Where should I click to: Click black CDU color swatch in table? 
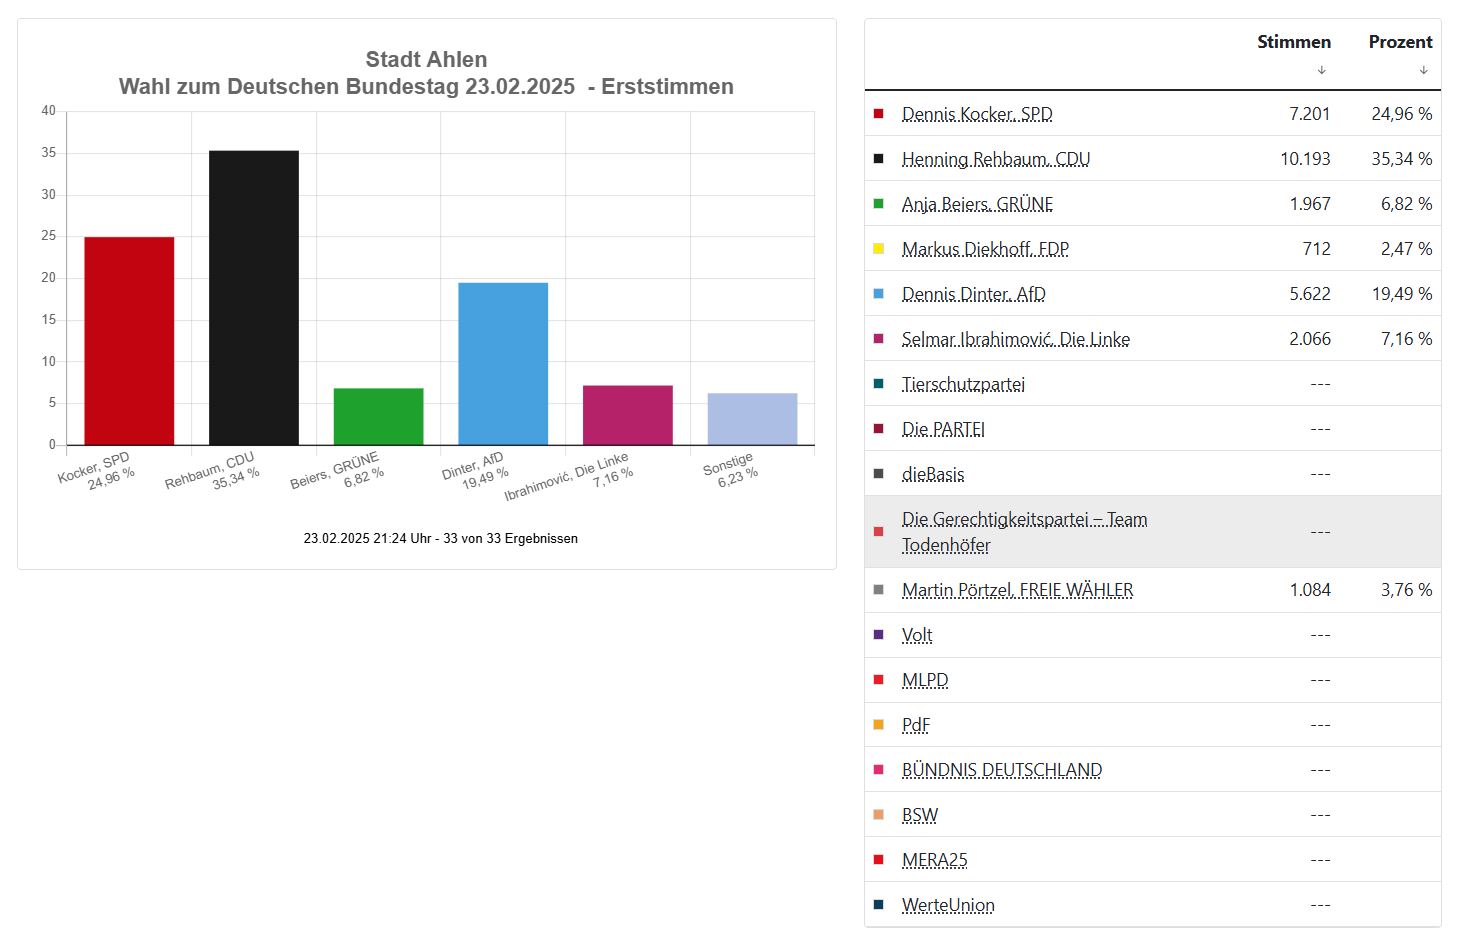pos(879,159)
